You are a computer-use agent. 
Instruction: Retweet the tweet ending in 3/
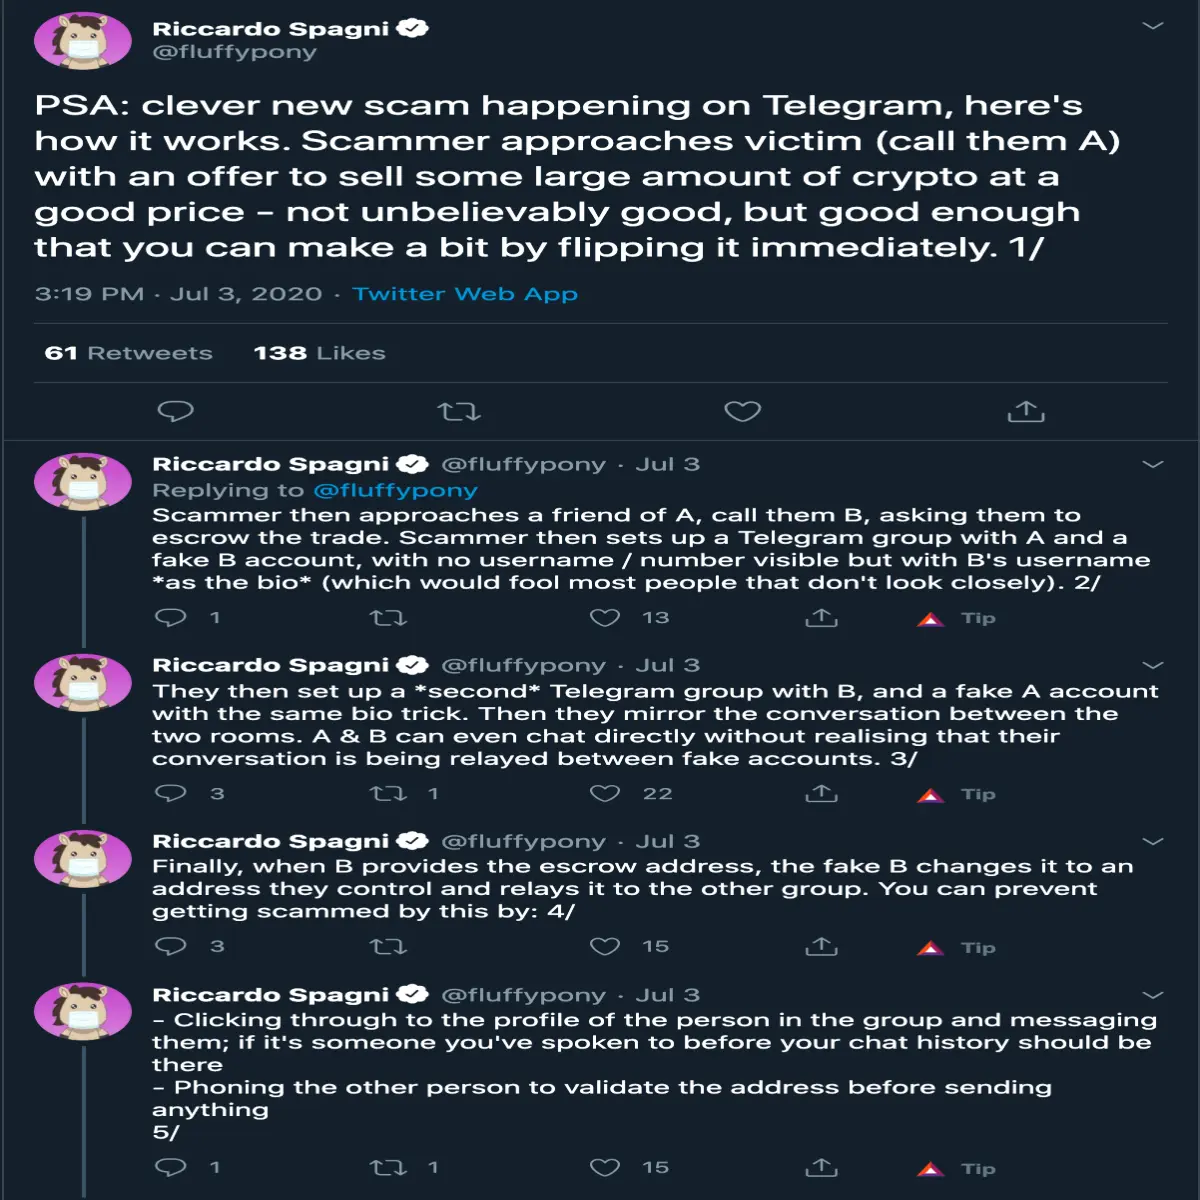(388, 794)
